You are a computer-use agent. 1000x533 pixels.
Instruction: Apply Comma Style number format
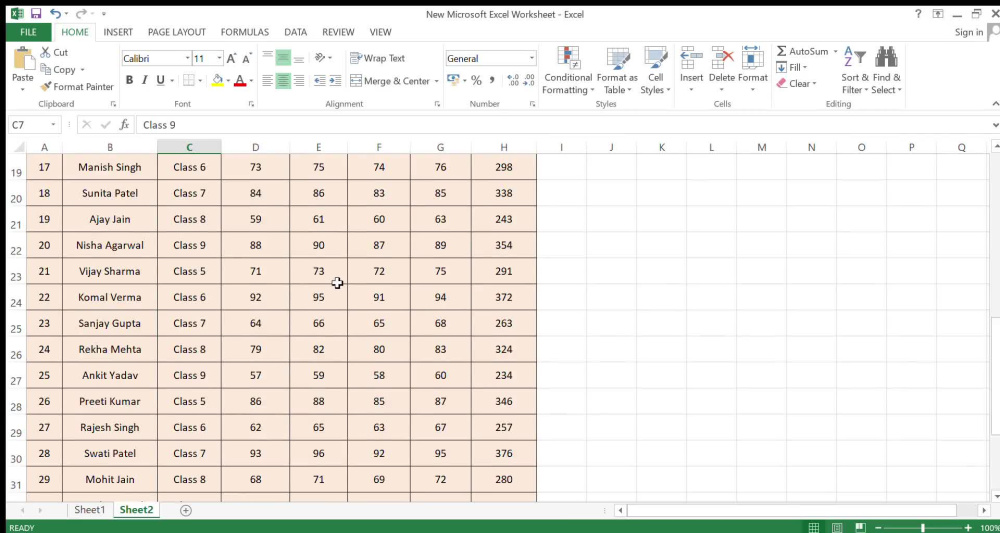tap(492, 80)
